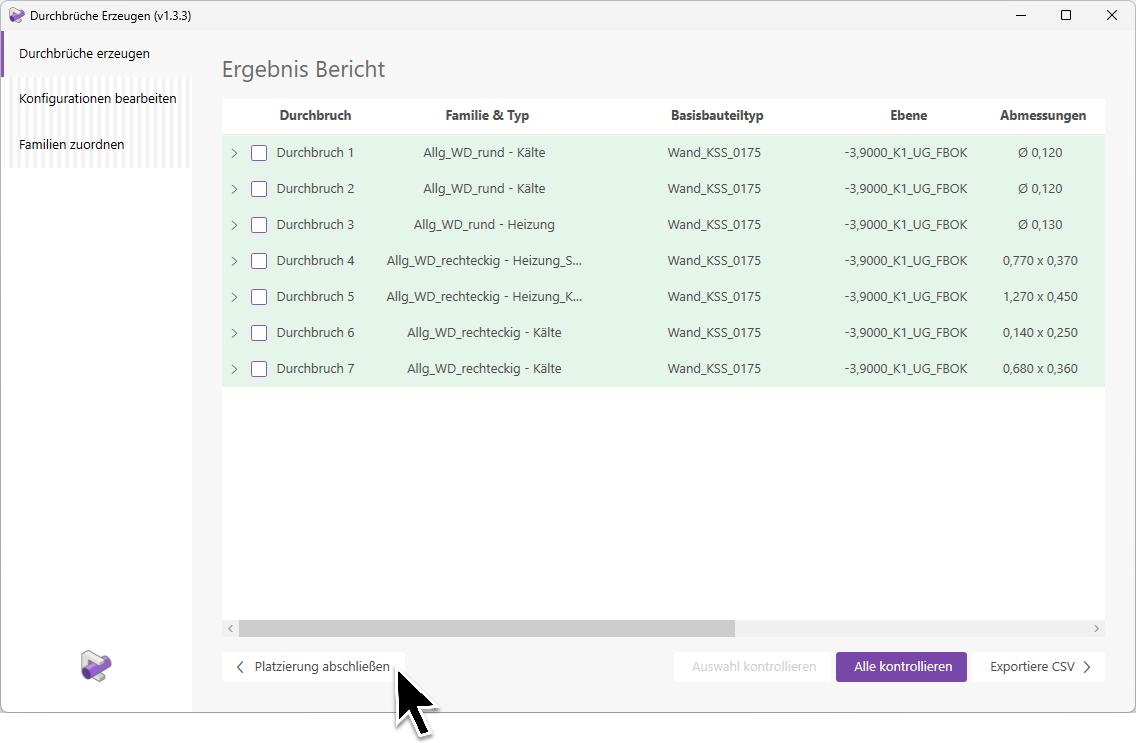Screen dimensions: 1136x743
Task: Click Exportiere CSV button
Action: tap(1040, 667)
